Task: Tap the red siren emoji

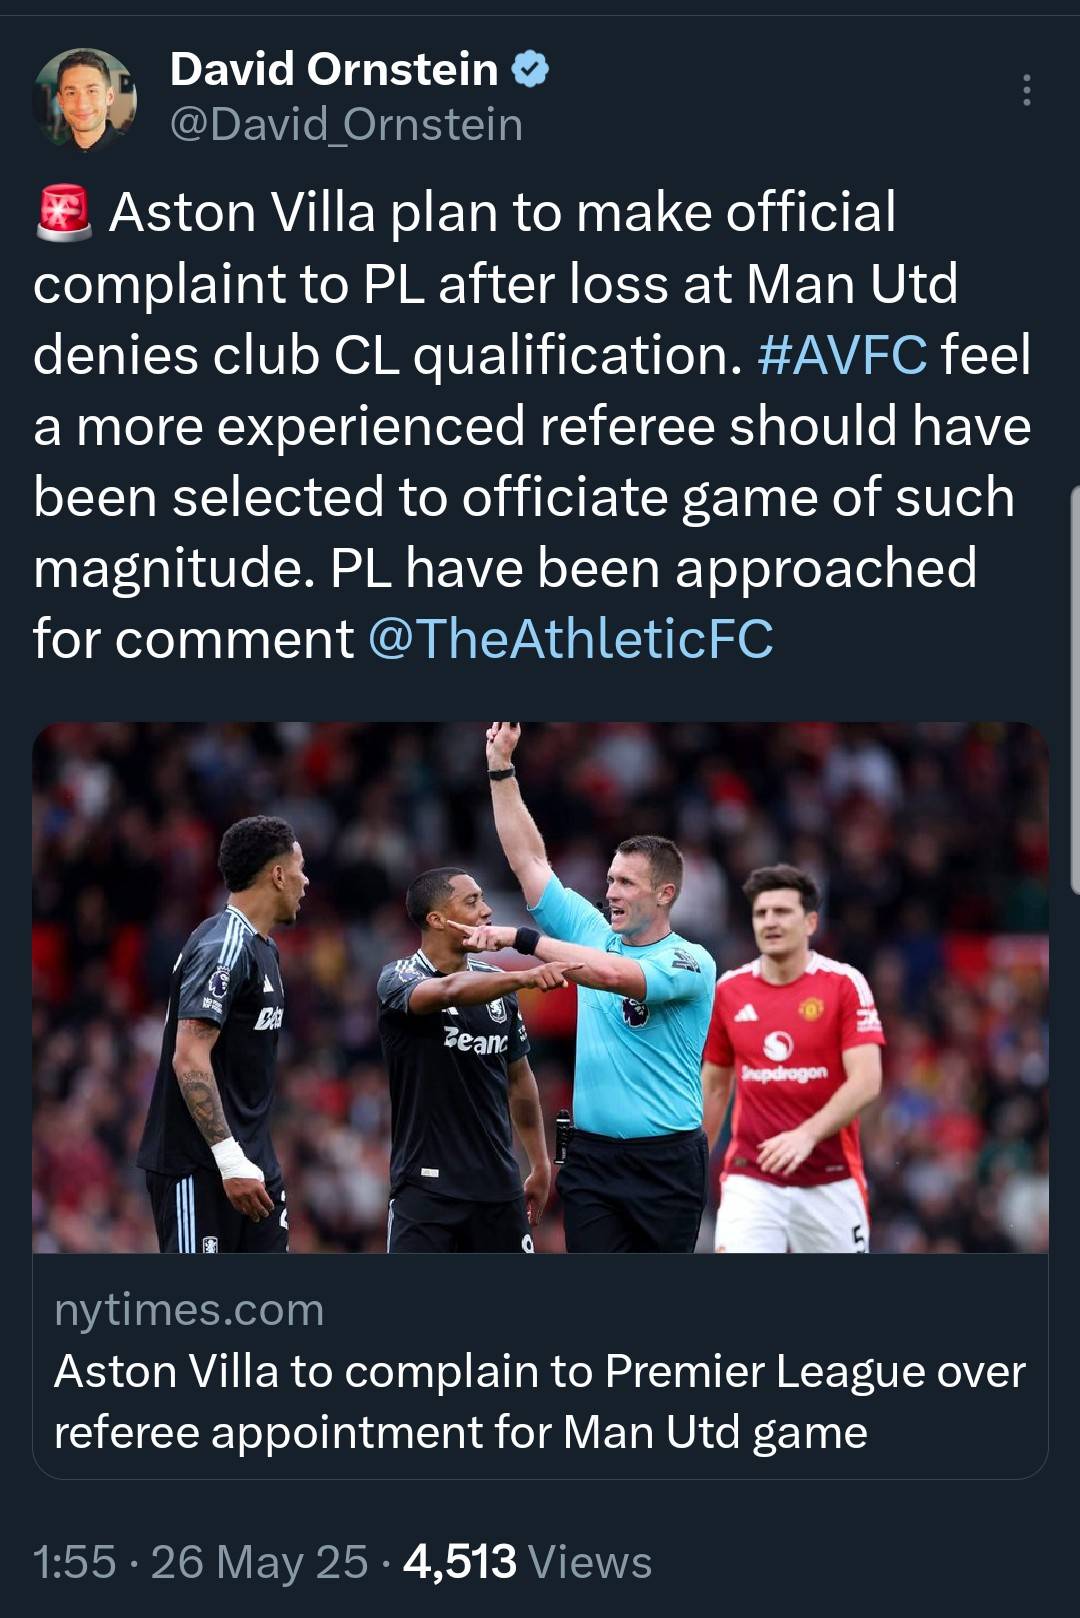Action: (x=64, y=212)
